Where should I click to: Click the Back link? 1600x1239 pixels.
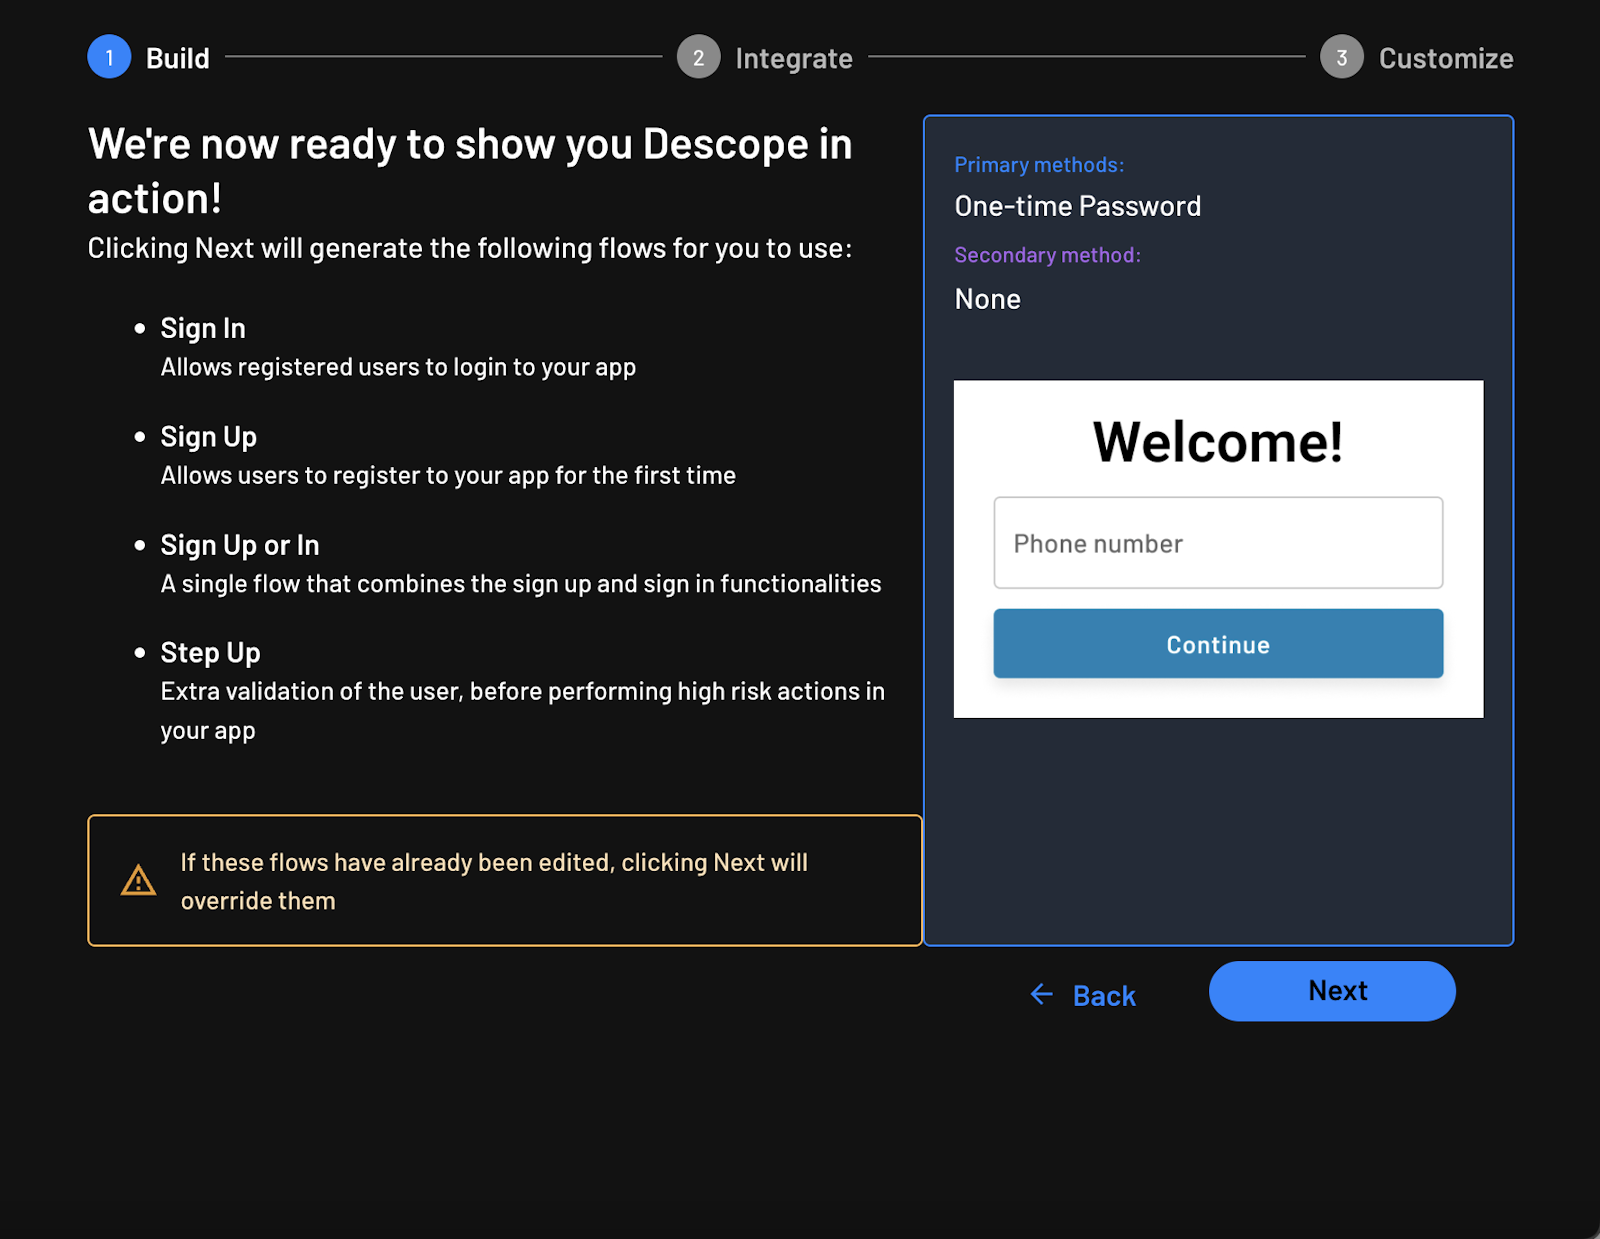pos(1103,994)
